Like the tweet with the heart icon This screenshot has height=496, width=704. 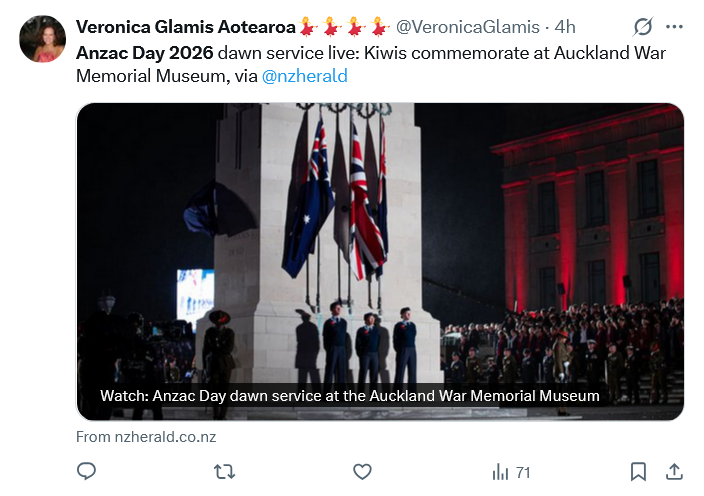pyautogui.click(x=362, y=472)
